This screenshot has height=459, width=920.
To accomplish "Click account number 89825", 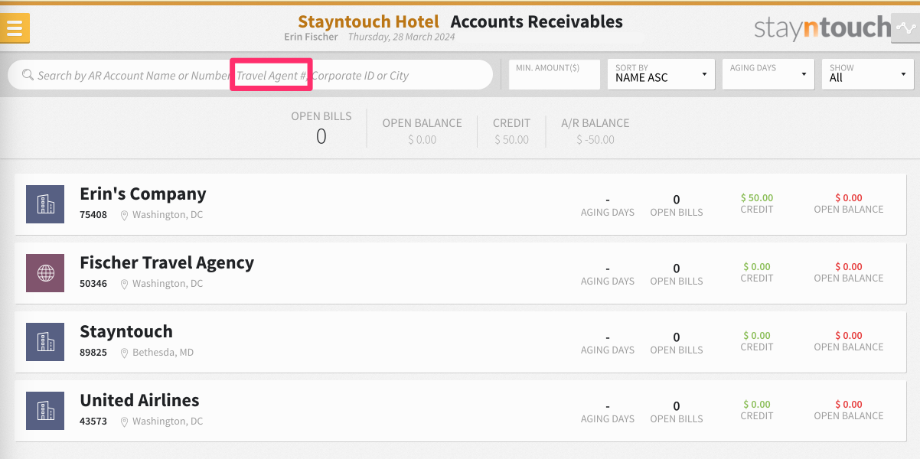I will click(93, 353).
